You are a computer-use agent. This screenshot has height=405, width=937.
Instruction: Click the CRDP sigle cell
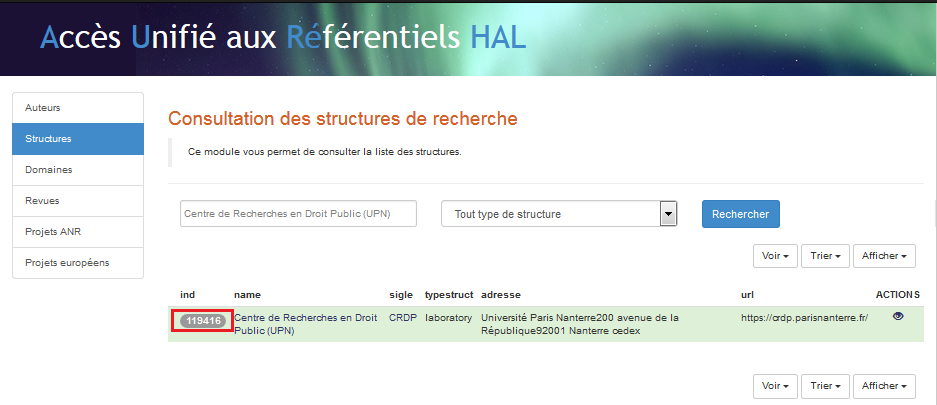coord(401,318)
